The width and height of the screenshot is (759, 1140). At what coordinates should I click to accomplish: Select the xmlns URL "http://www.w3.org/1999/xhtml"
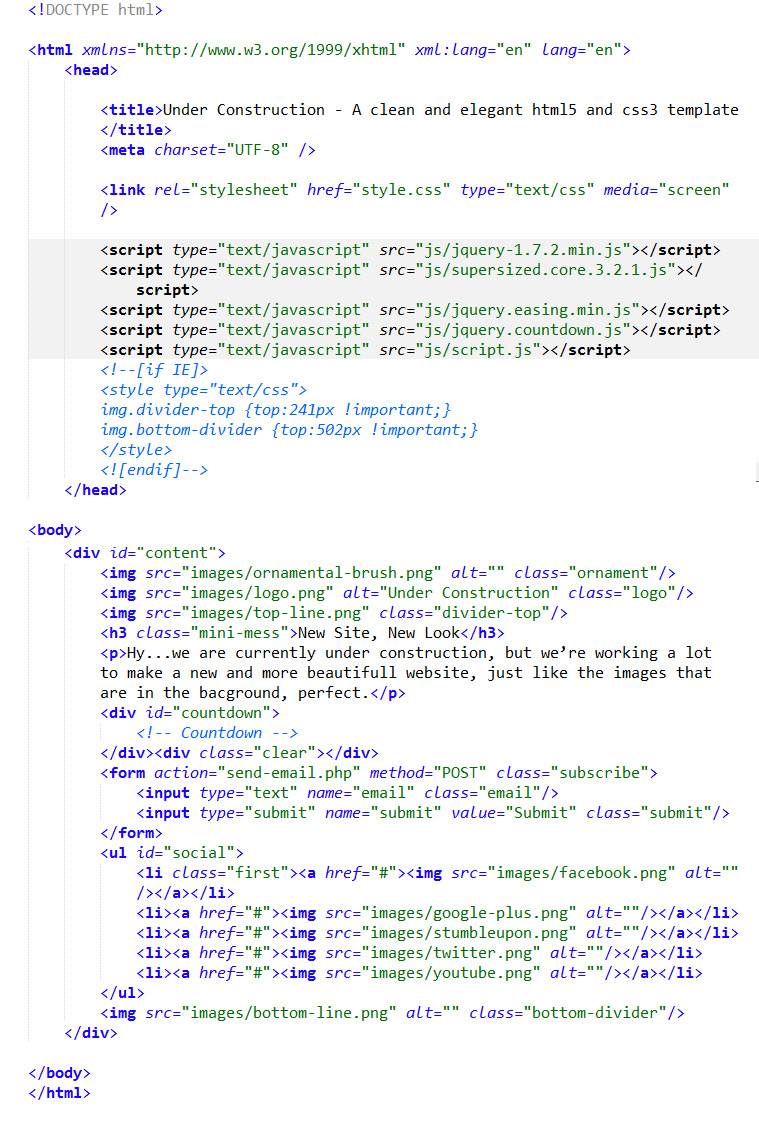[x=276, y=50]
